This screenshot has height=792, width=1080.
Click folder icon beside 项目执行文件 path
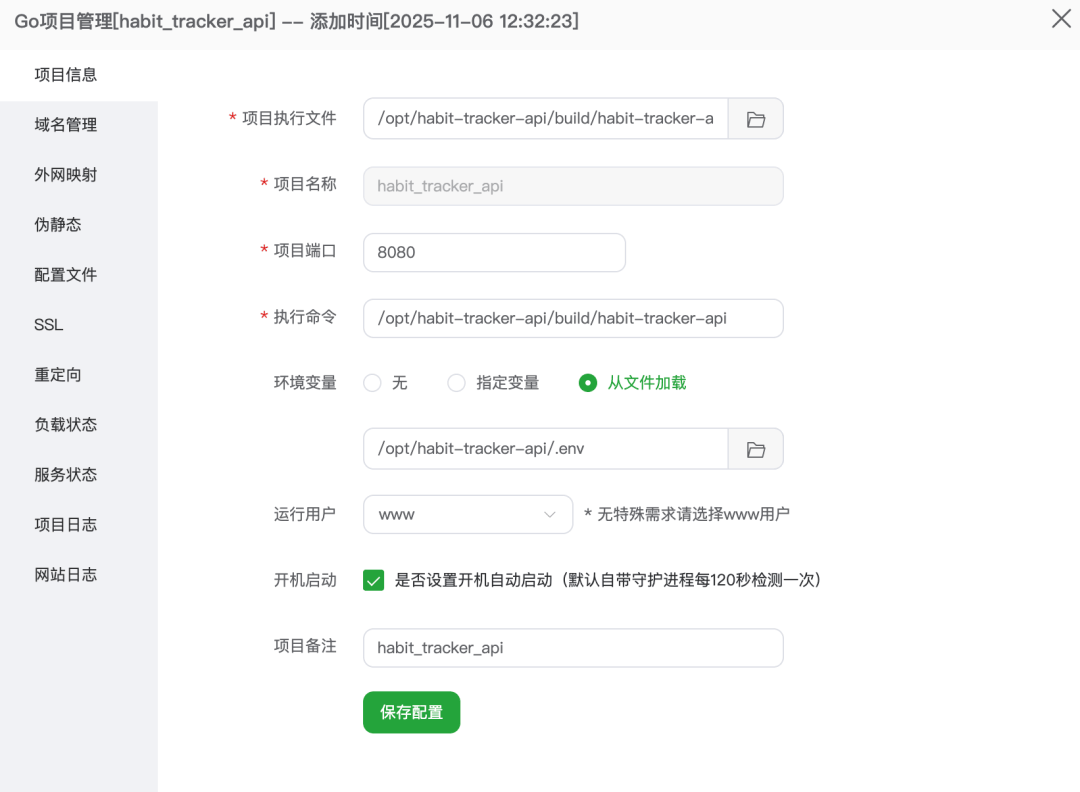tap(755, 119)
